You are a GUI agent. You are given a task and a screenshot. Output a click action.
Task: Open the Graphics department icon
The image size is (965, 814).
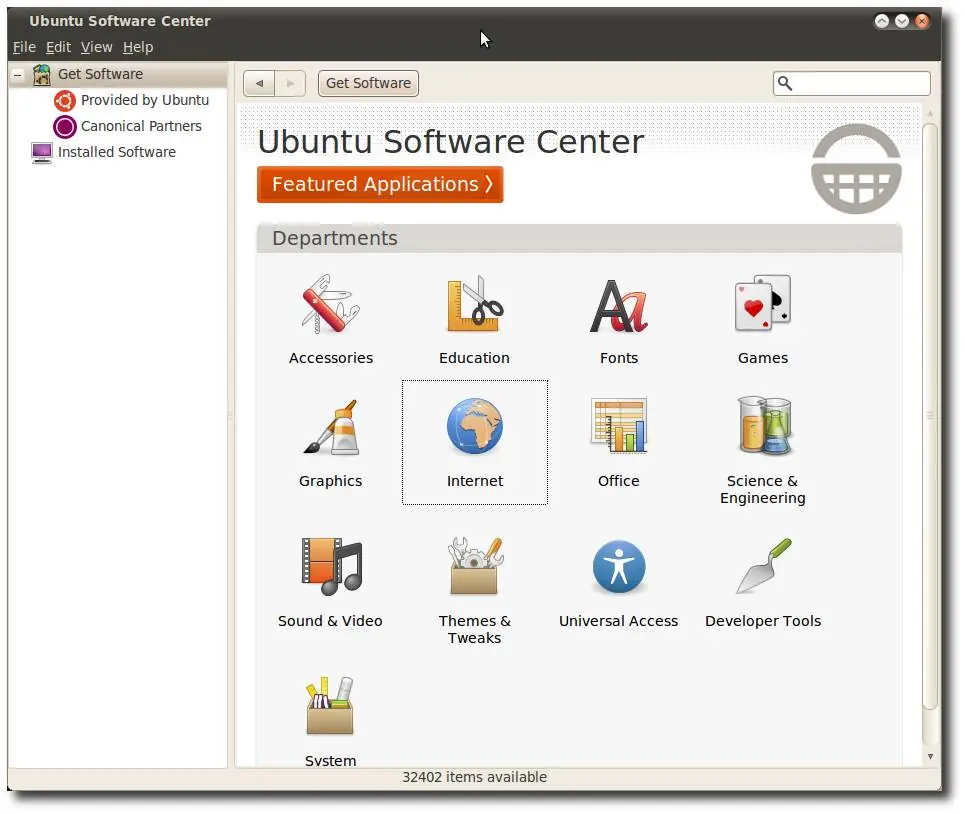330,427
